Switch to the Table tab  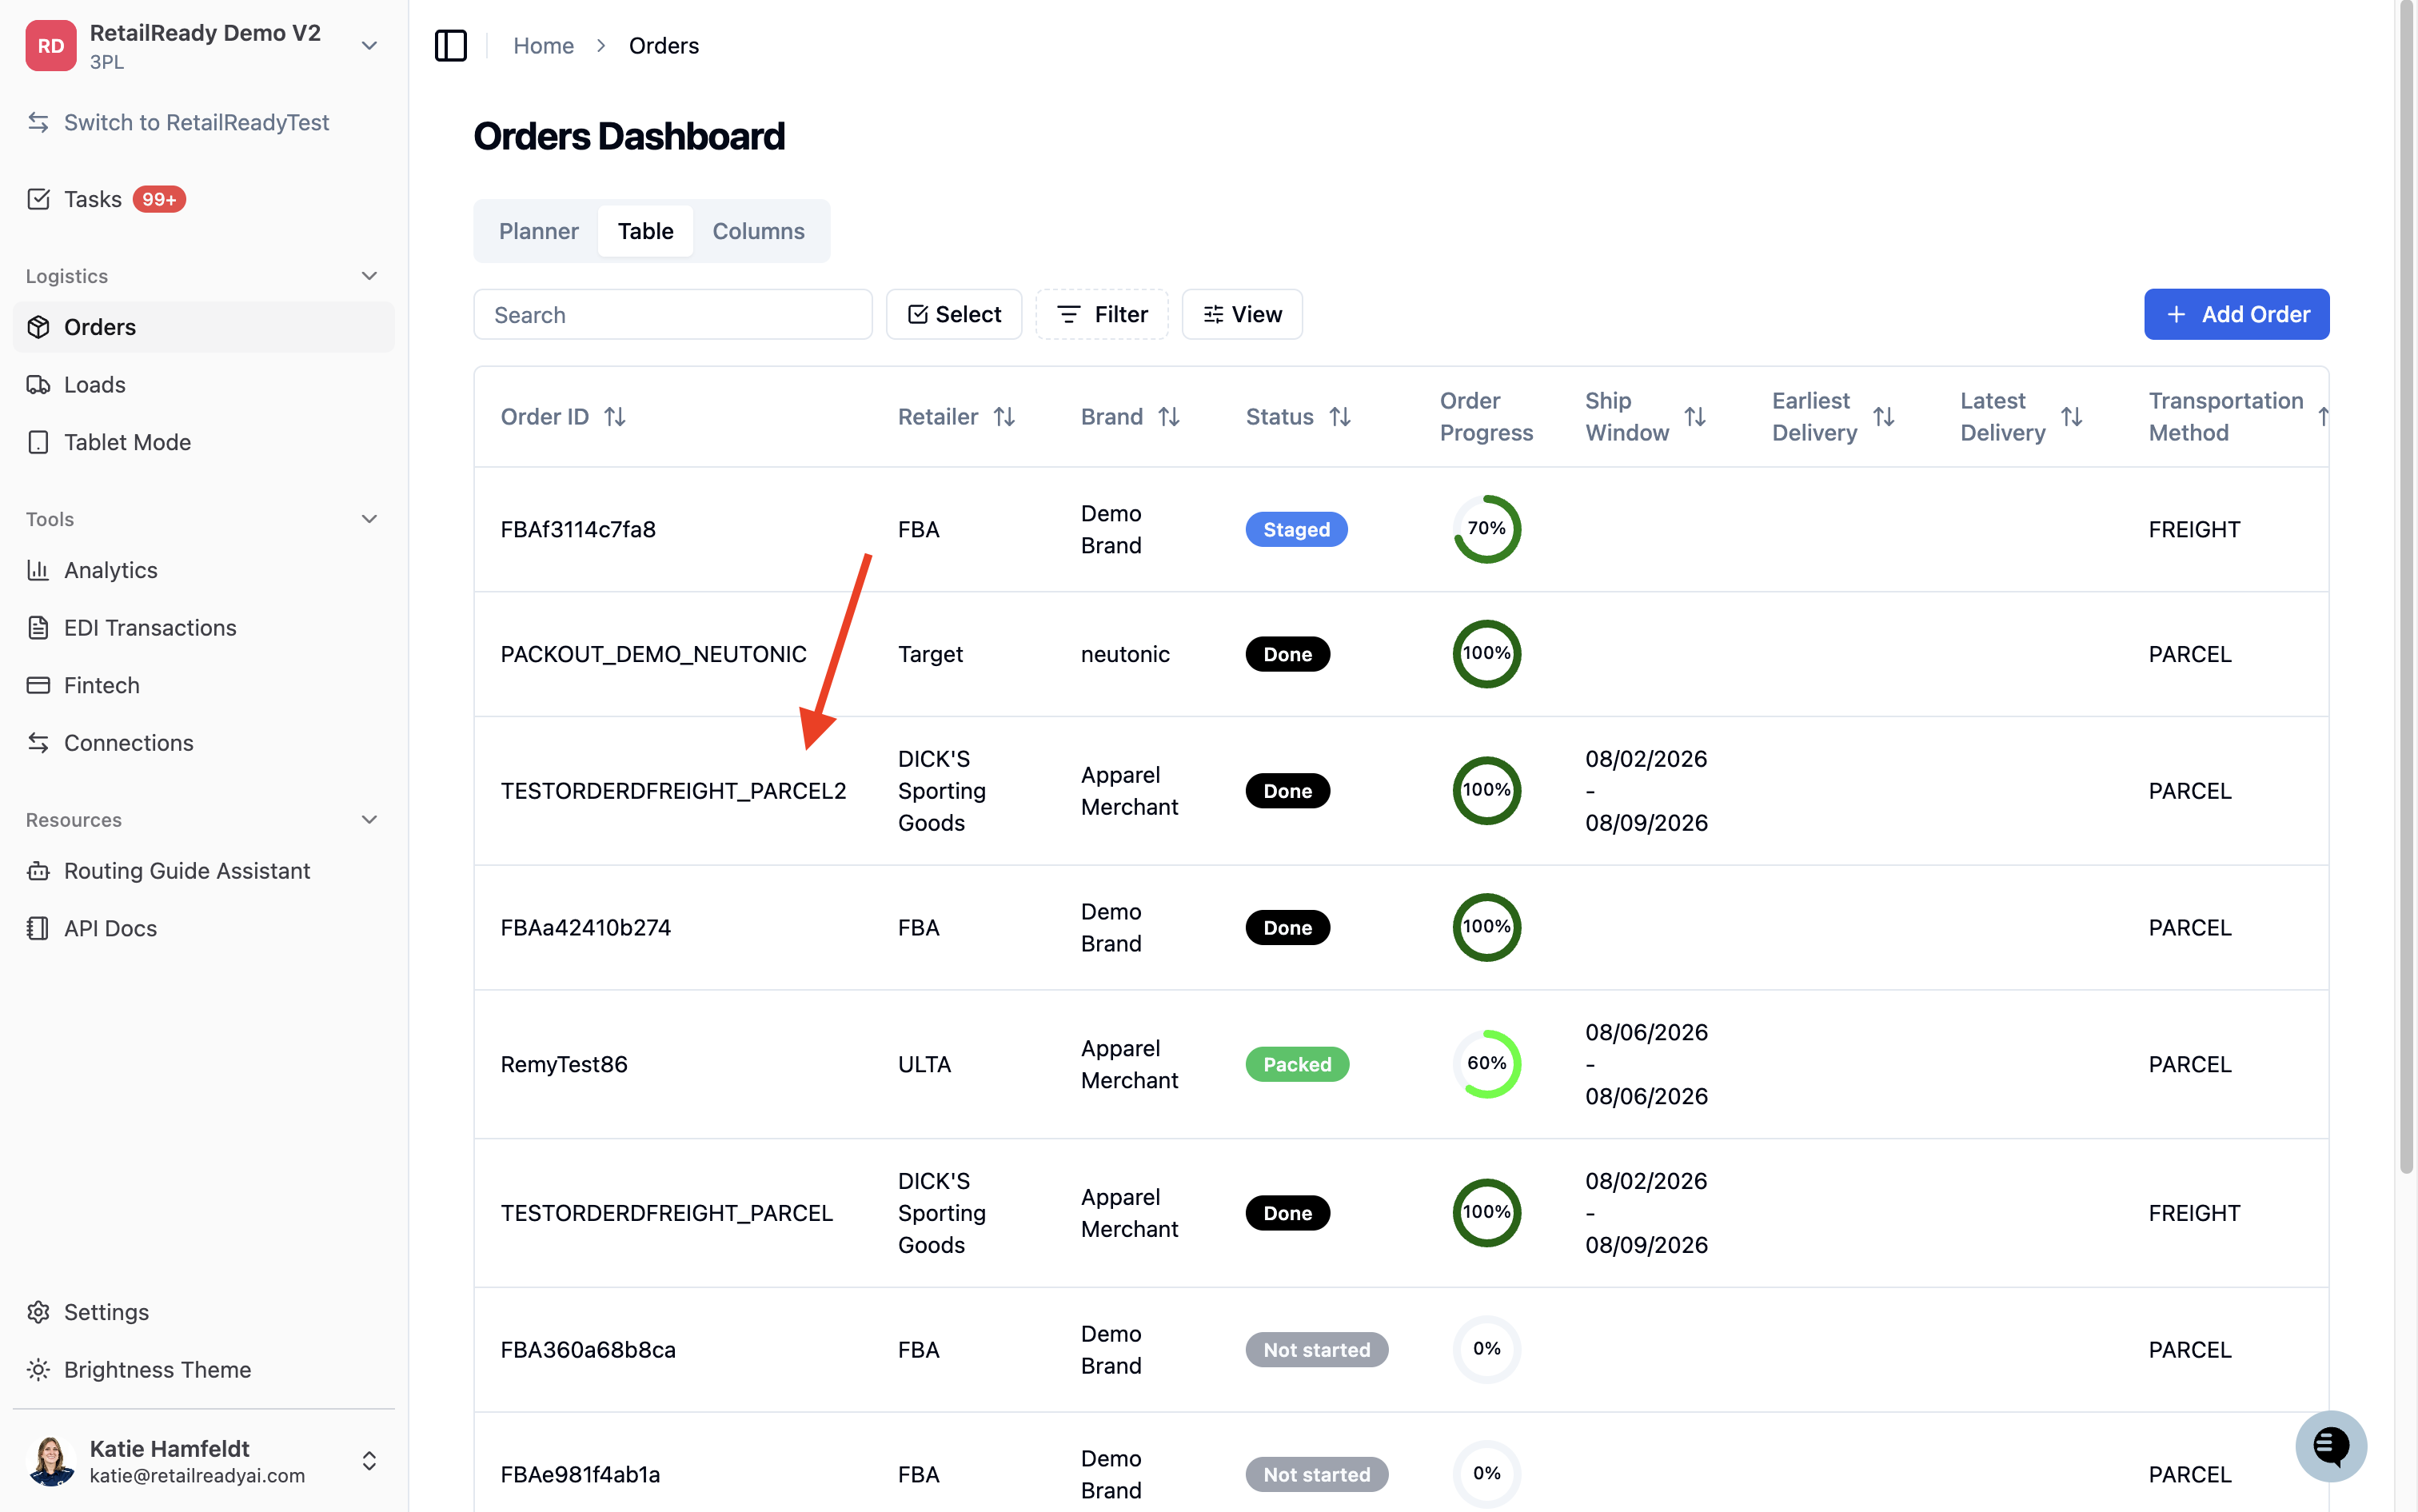645,231
